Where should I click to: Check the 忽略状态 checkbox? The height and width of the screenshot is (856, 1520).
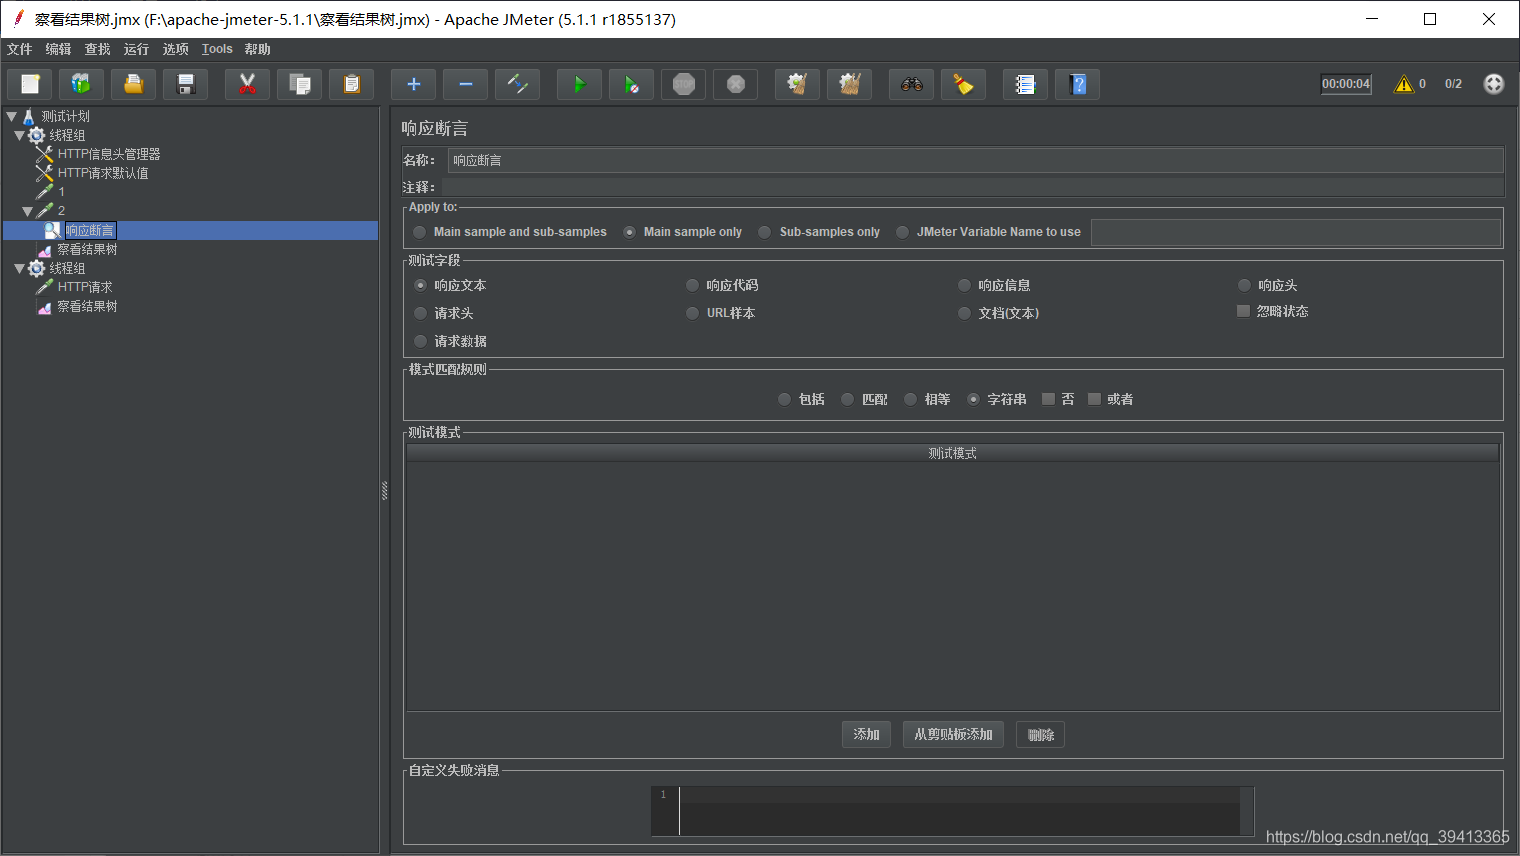[x=1243, y=311]
